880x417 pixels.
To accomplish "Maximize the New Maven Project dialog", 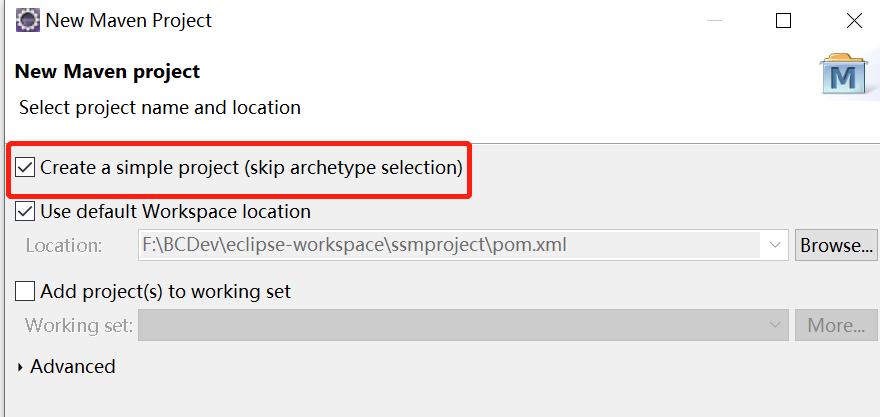I will [783, 20].
